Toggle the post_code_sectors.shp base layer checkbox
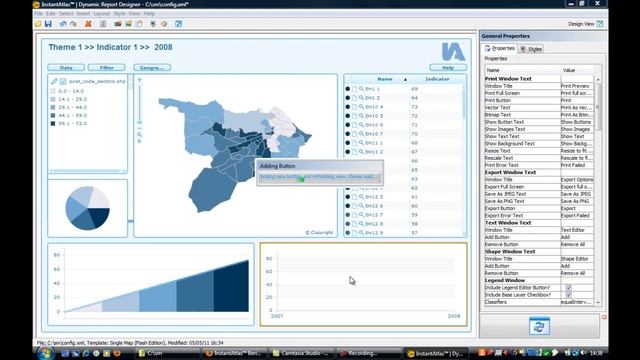The image size is (640, 360). (63, 81)
